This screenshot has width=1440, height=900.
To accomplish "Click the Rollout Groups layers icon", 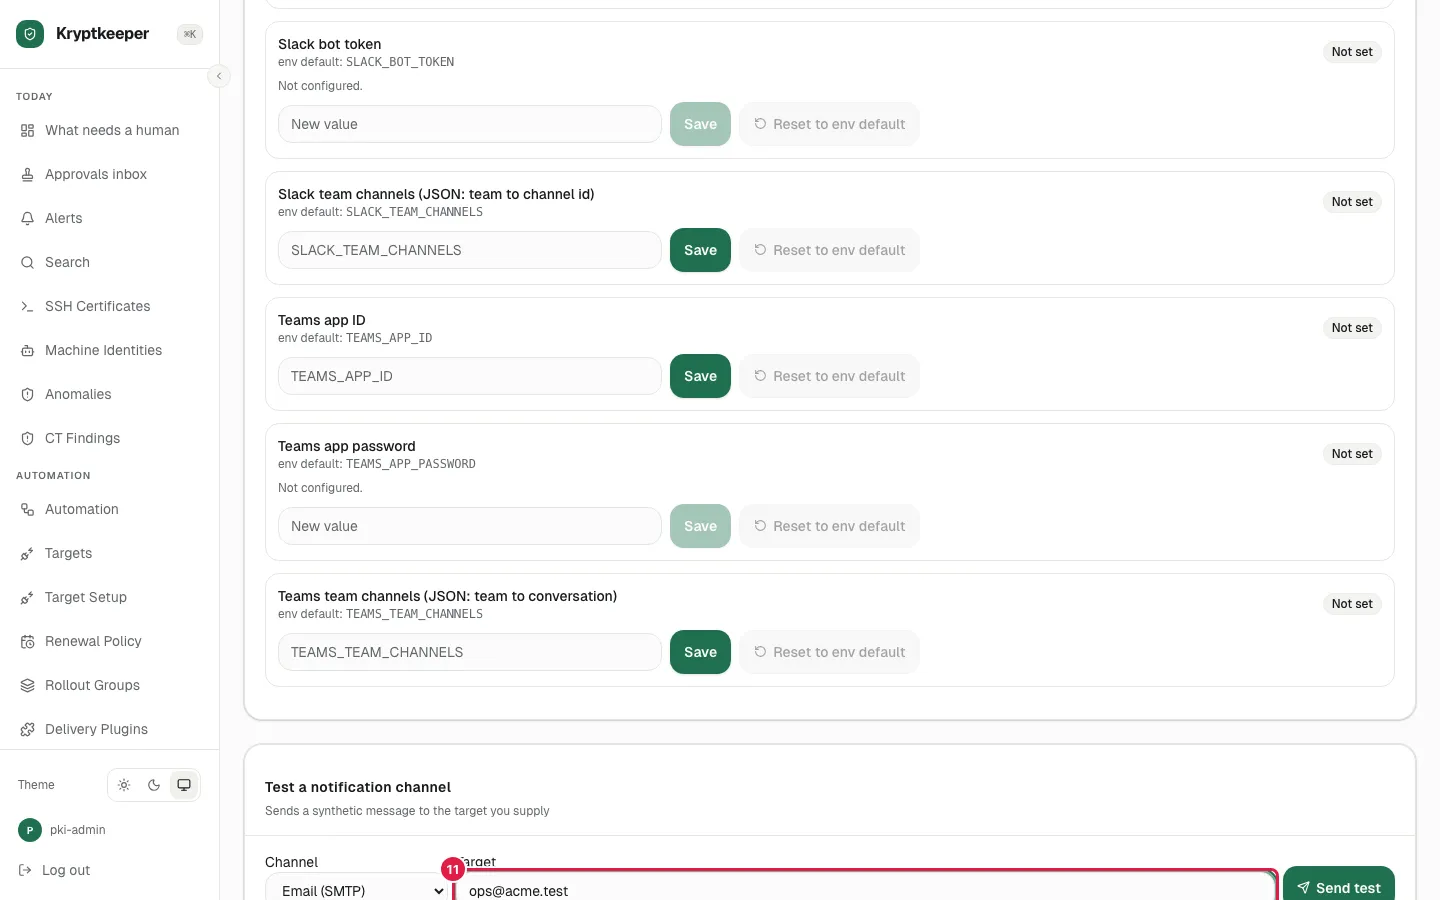I will (27, 686).
